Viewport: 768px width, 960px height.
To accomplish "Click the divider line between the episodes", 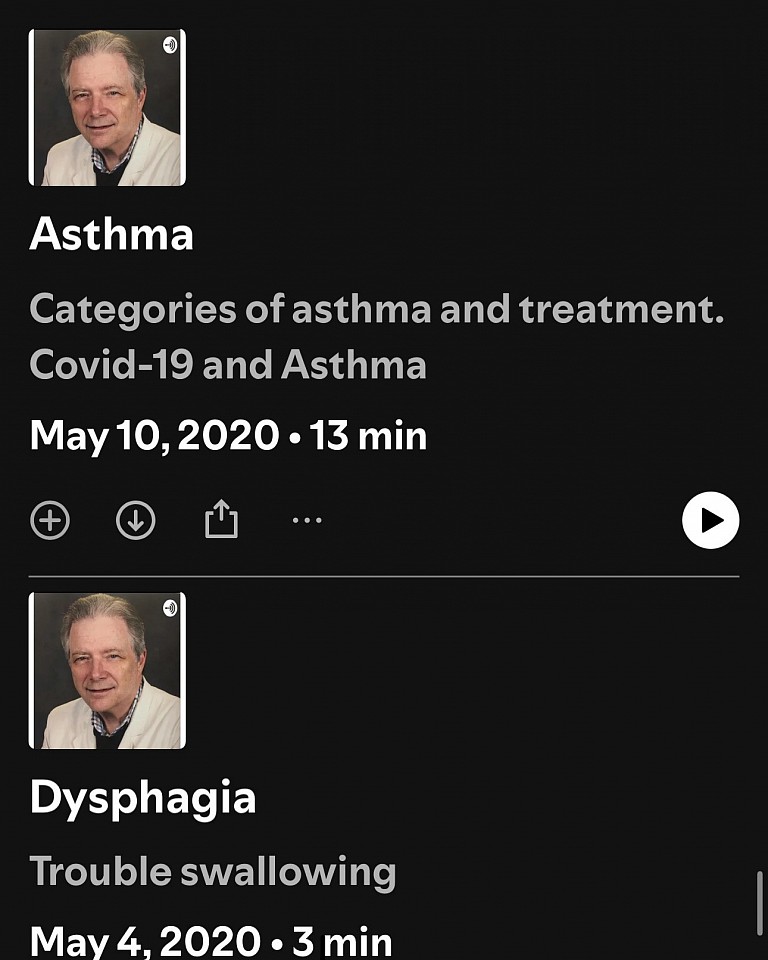I will [x=384, y=577].
